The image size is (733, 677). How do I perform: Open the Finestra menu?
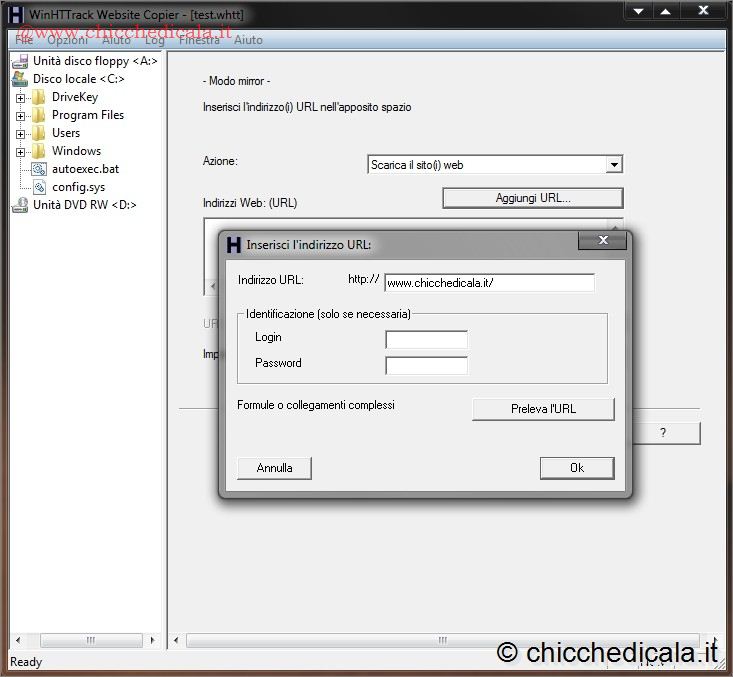point(199,40)
